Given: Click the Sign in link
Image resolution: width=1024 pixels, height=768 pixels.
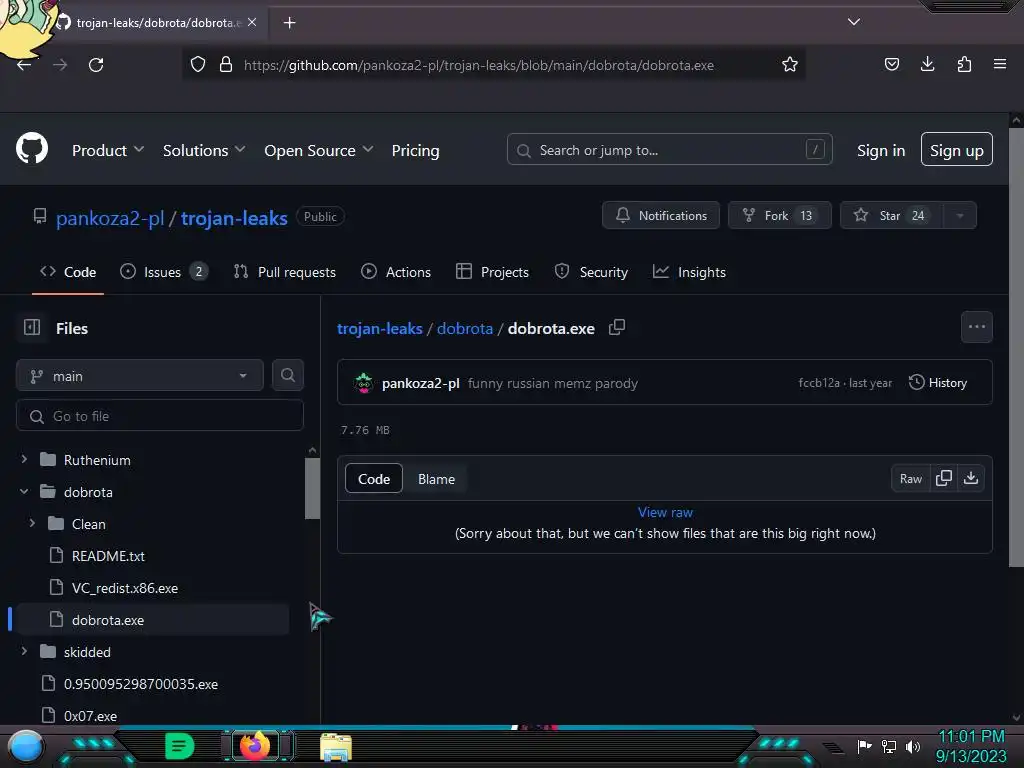Looking at the screenshot, I should [881, 150].
